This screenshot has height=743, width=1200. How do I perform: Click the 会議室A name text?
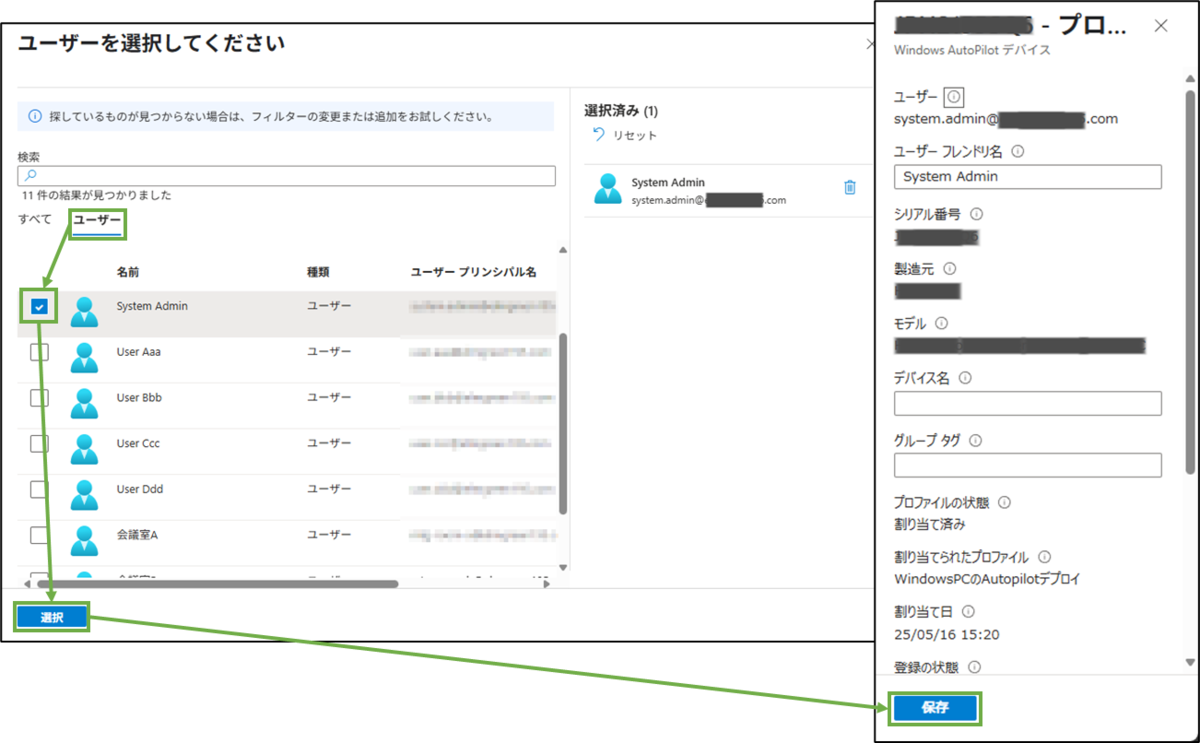(x=137, y=535)
